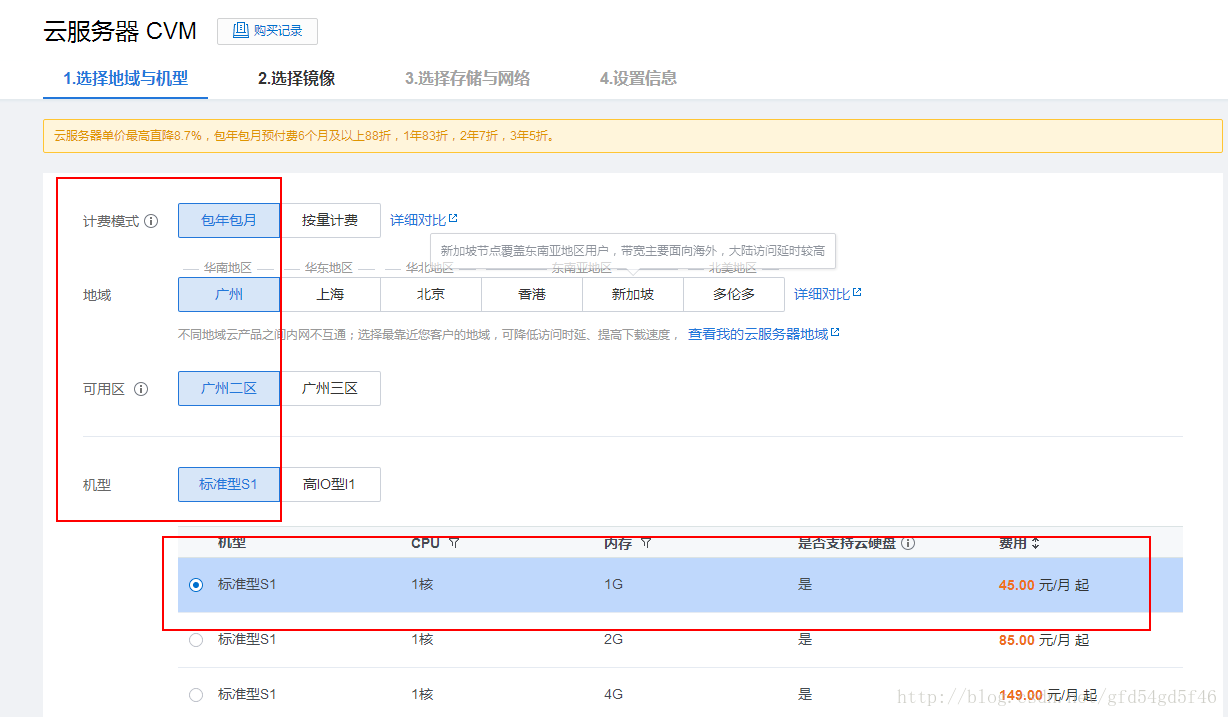Screen dimensions: 1228x717
Task: Open the CPU column filter icon
Action: [x=454, y=543]
